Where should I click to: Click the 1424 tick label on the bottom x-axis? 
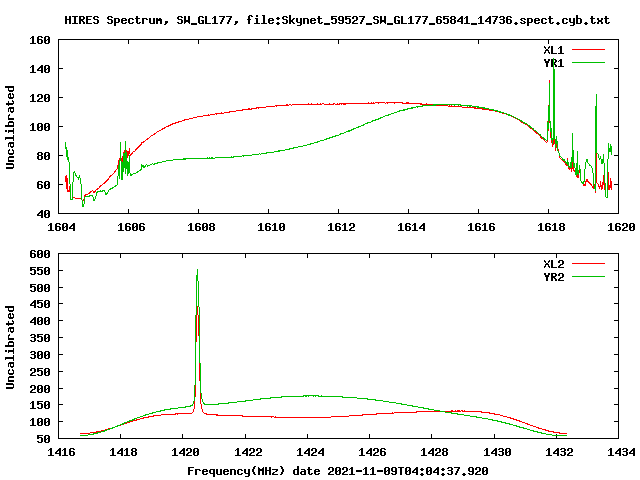[310, 452]
